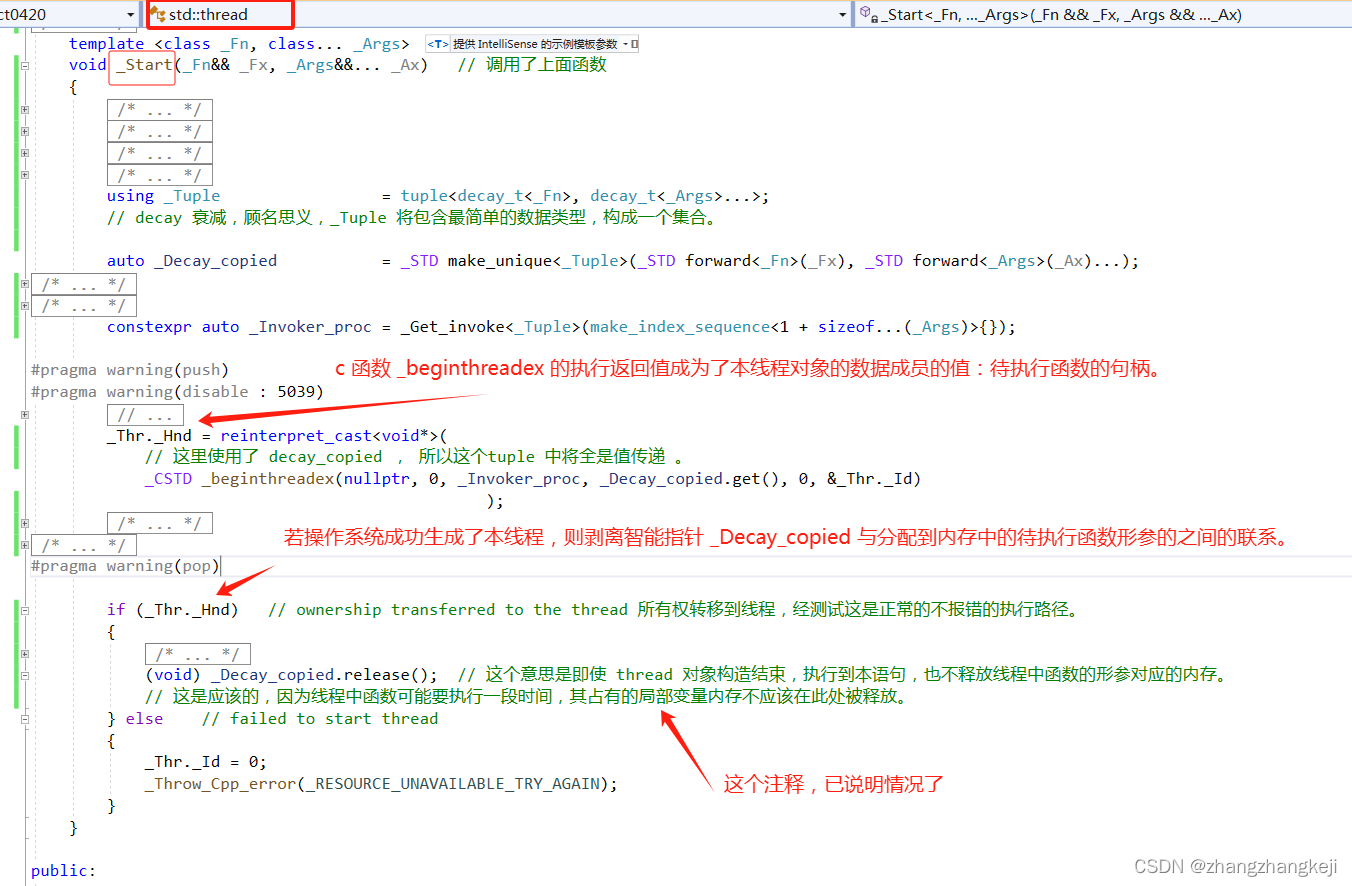Open the std::thread type navigation dropdown
Viewport: 1352px width, 886px height.
click(x=843, y=15)
